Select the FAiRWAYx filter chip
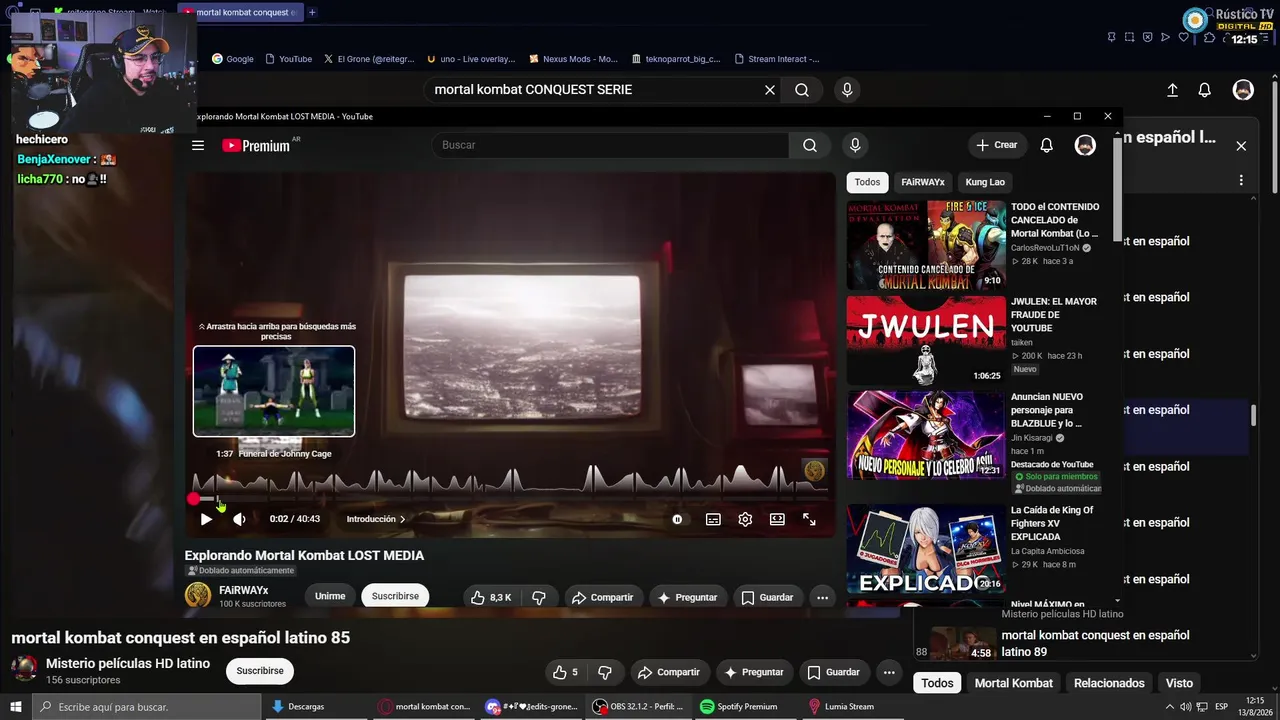The height and width of the screenshot is (720, 1280). pyautogui.click(x=923, y=182)
